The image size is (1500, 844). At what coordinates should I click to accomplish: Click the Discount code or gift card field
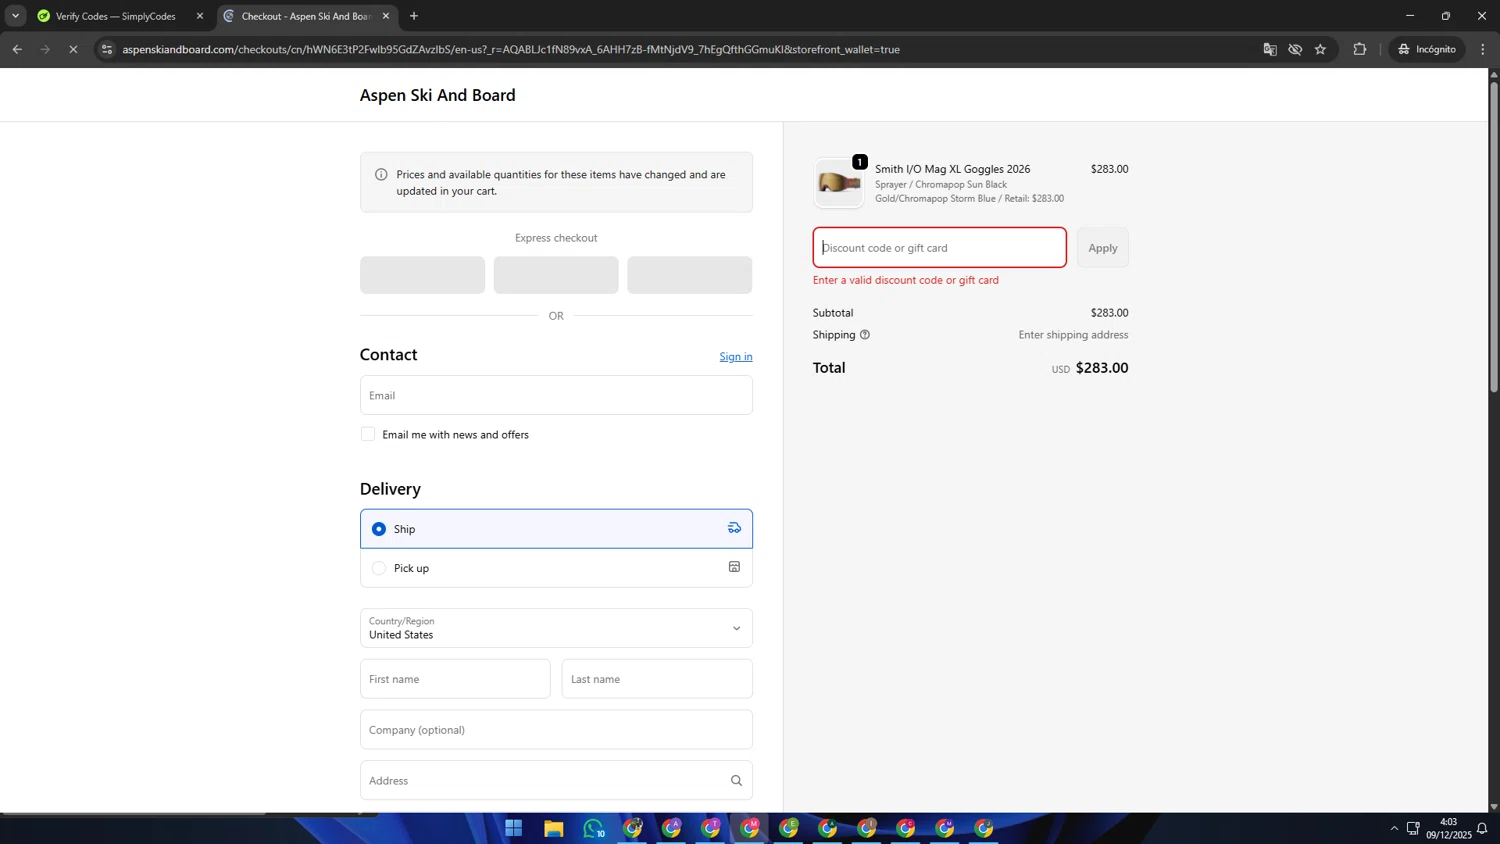tap(939, 248)
